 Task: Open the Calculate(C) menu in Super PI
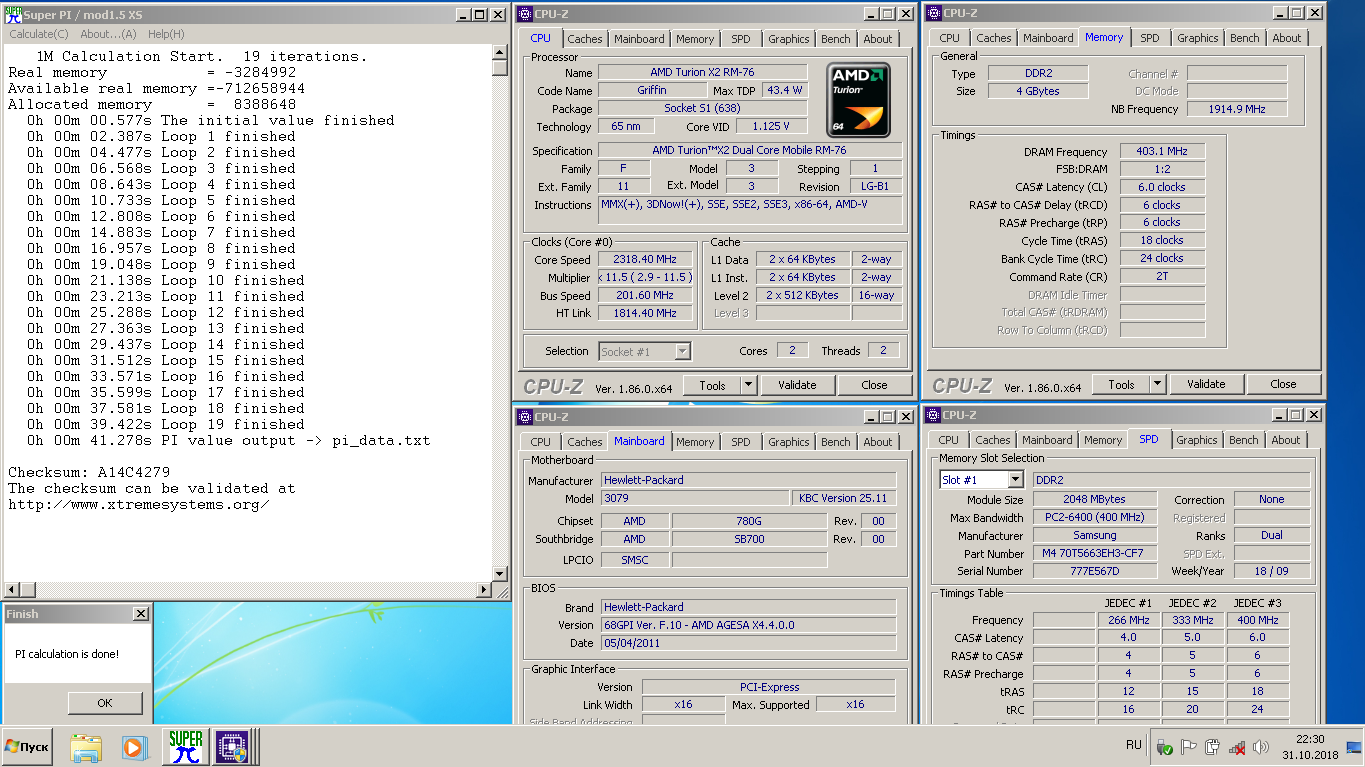click(x=39, y=34)
